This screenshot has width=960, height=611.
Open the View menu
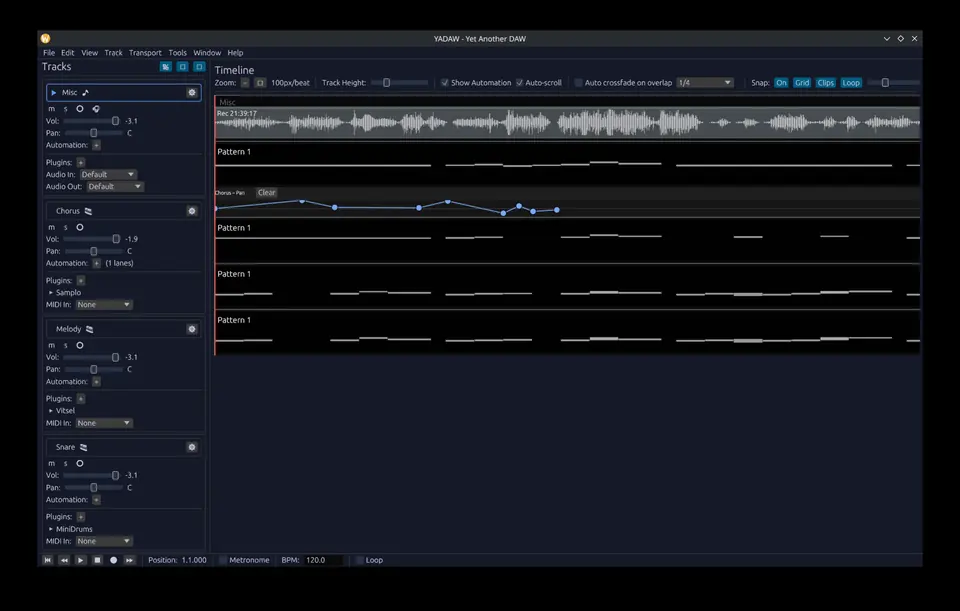[89, 53]
